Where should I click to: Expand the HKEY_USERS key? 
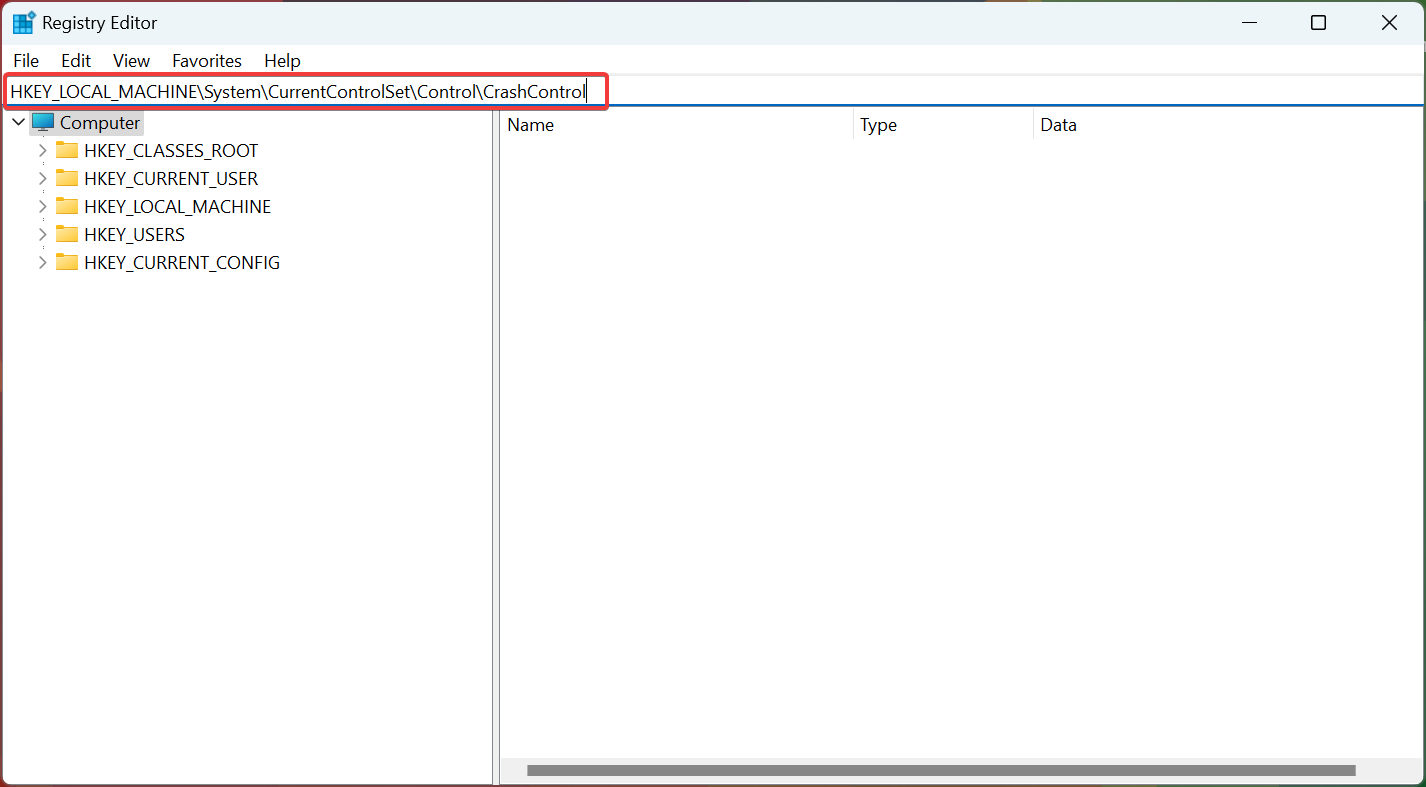(x=42, y=235)
